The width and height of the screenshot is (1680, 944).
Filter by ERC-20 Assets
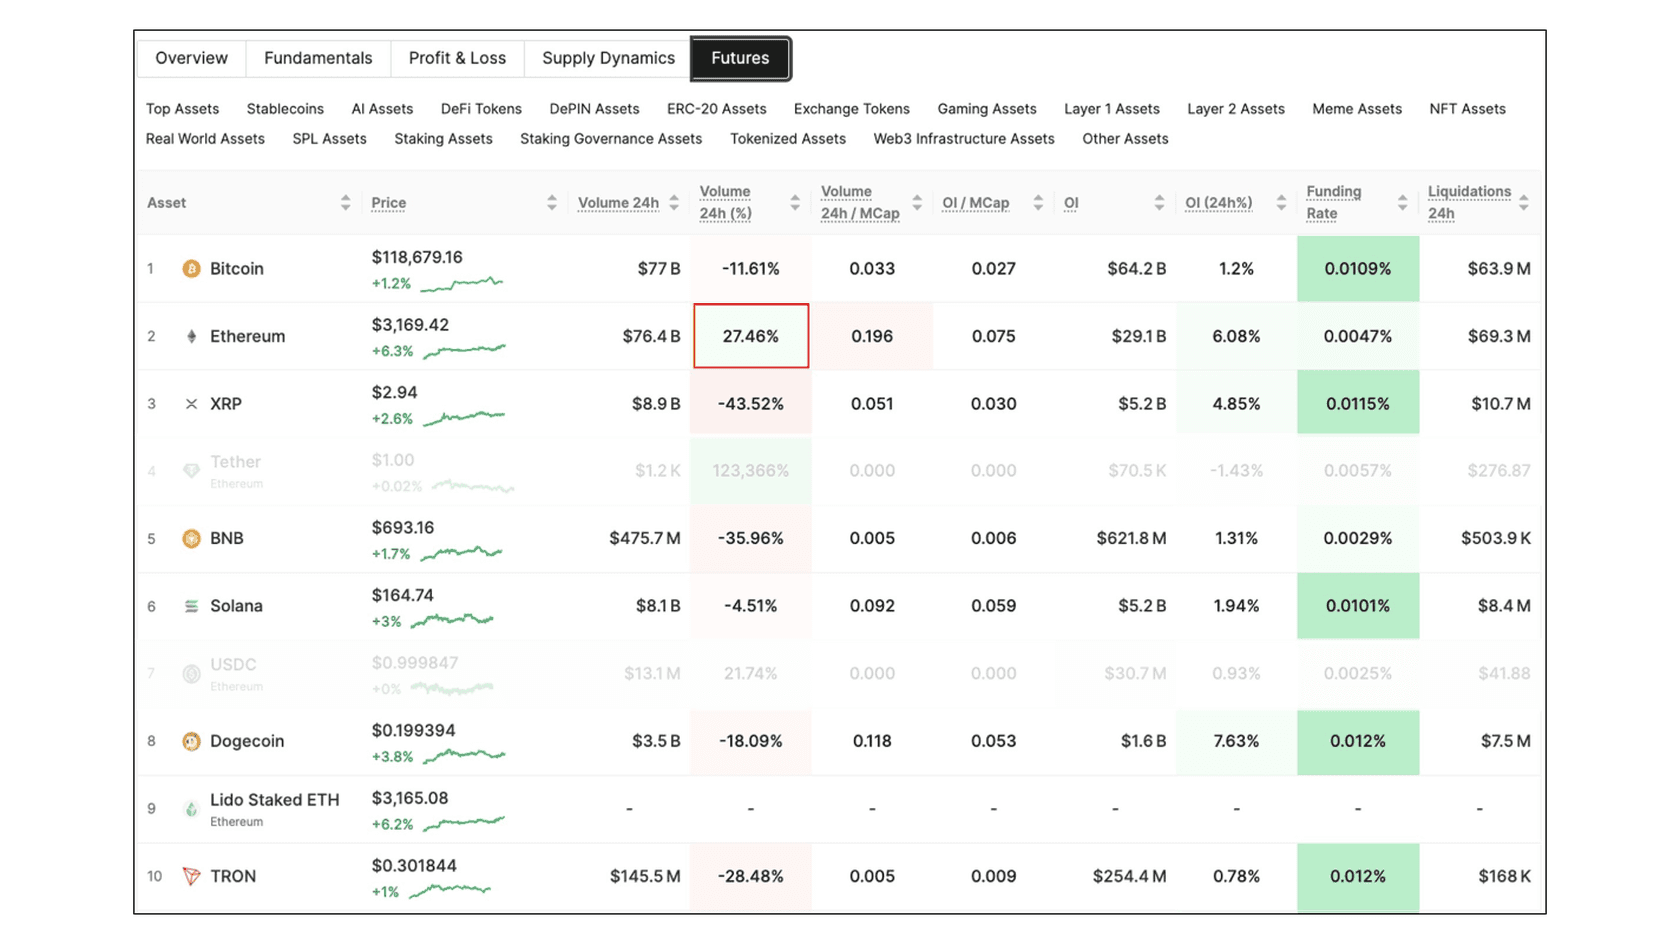click(716, 109)
